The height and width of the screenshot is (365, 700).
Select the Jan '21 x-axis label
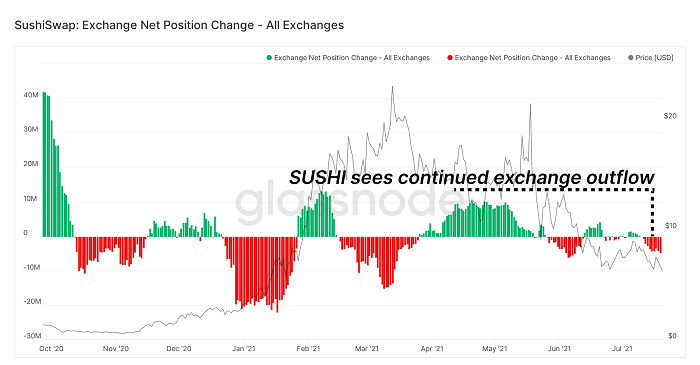click(244, 348)
